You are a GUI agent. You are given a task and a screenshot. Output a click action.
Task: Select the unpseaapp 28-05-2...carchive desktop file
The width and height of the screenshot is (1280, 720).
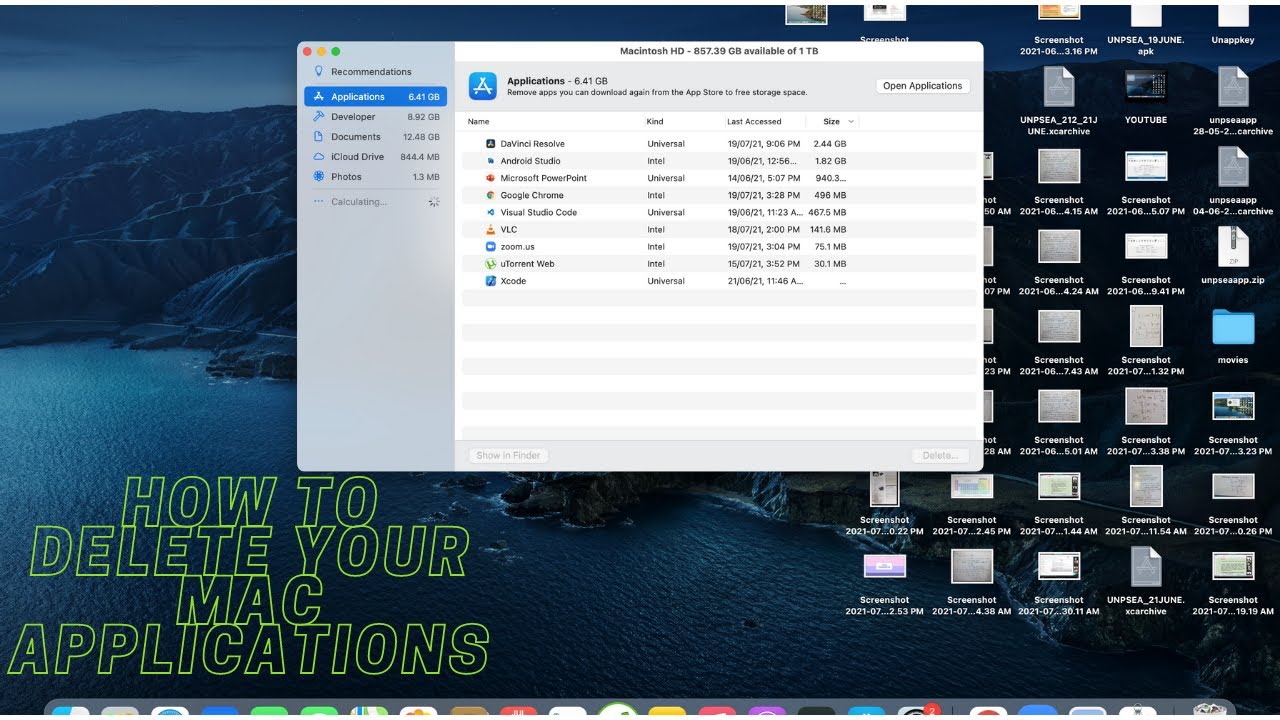[x=1233, y=100]
